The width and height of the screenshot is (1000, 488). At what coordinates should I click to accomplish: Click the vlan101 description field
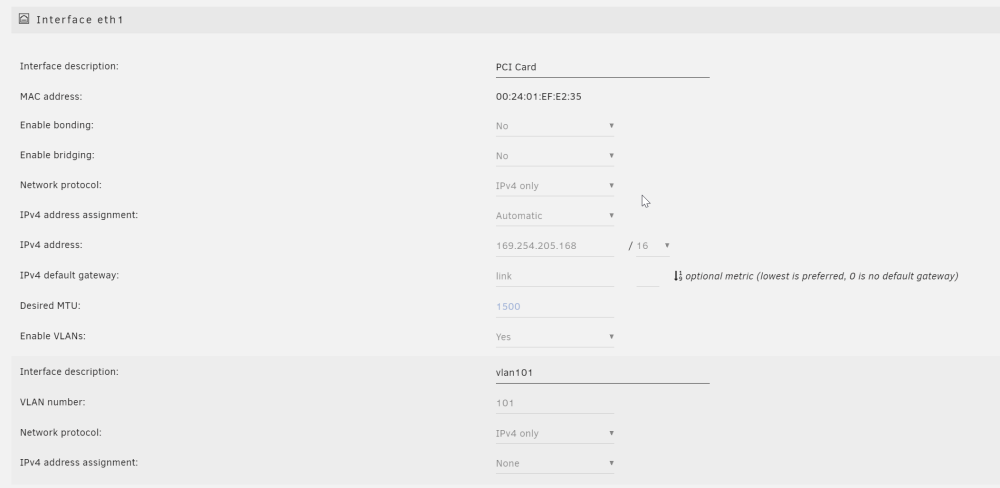pyautogui.click(x=602, y=373)
